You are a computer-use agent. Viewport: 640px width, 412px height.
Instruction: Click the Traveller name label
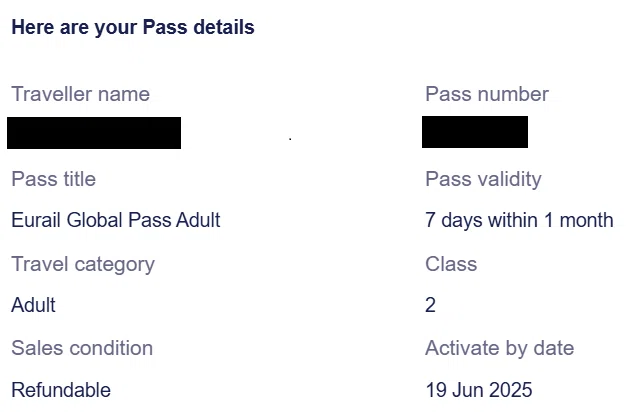click(80, 94)
